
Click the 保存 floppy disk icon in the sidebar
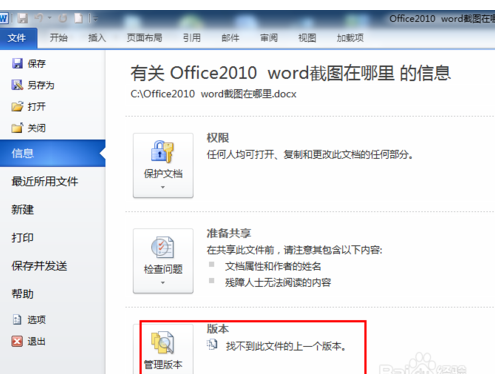(x=17, y=63)
